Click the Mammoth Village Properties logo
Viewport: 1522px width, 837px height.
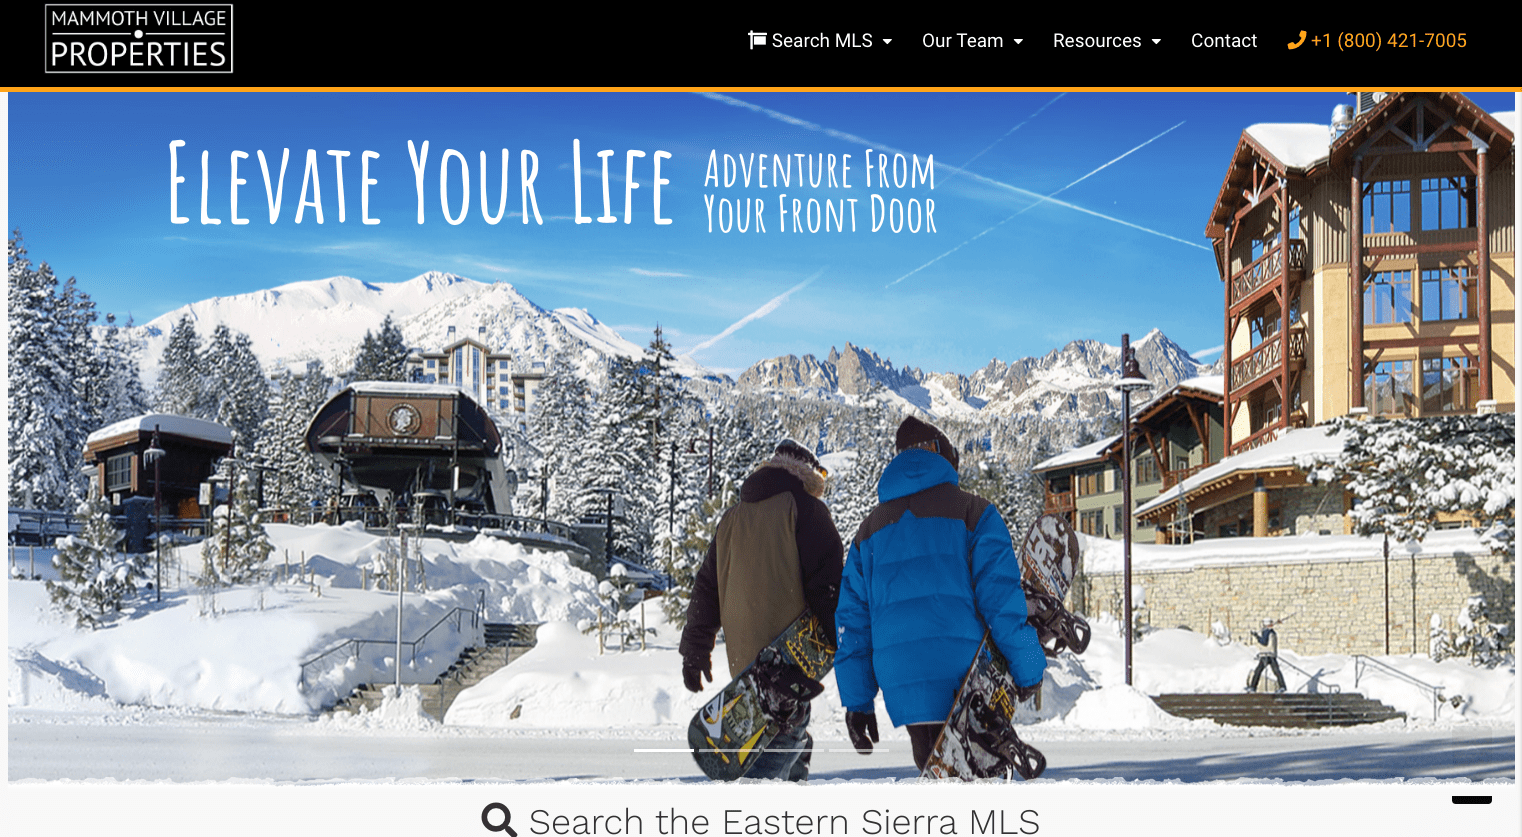coord(139,38)
